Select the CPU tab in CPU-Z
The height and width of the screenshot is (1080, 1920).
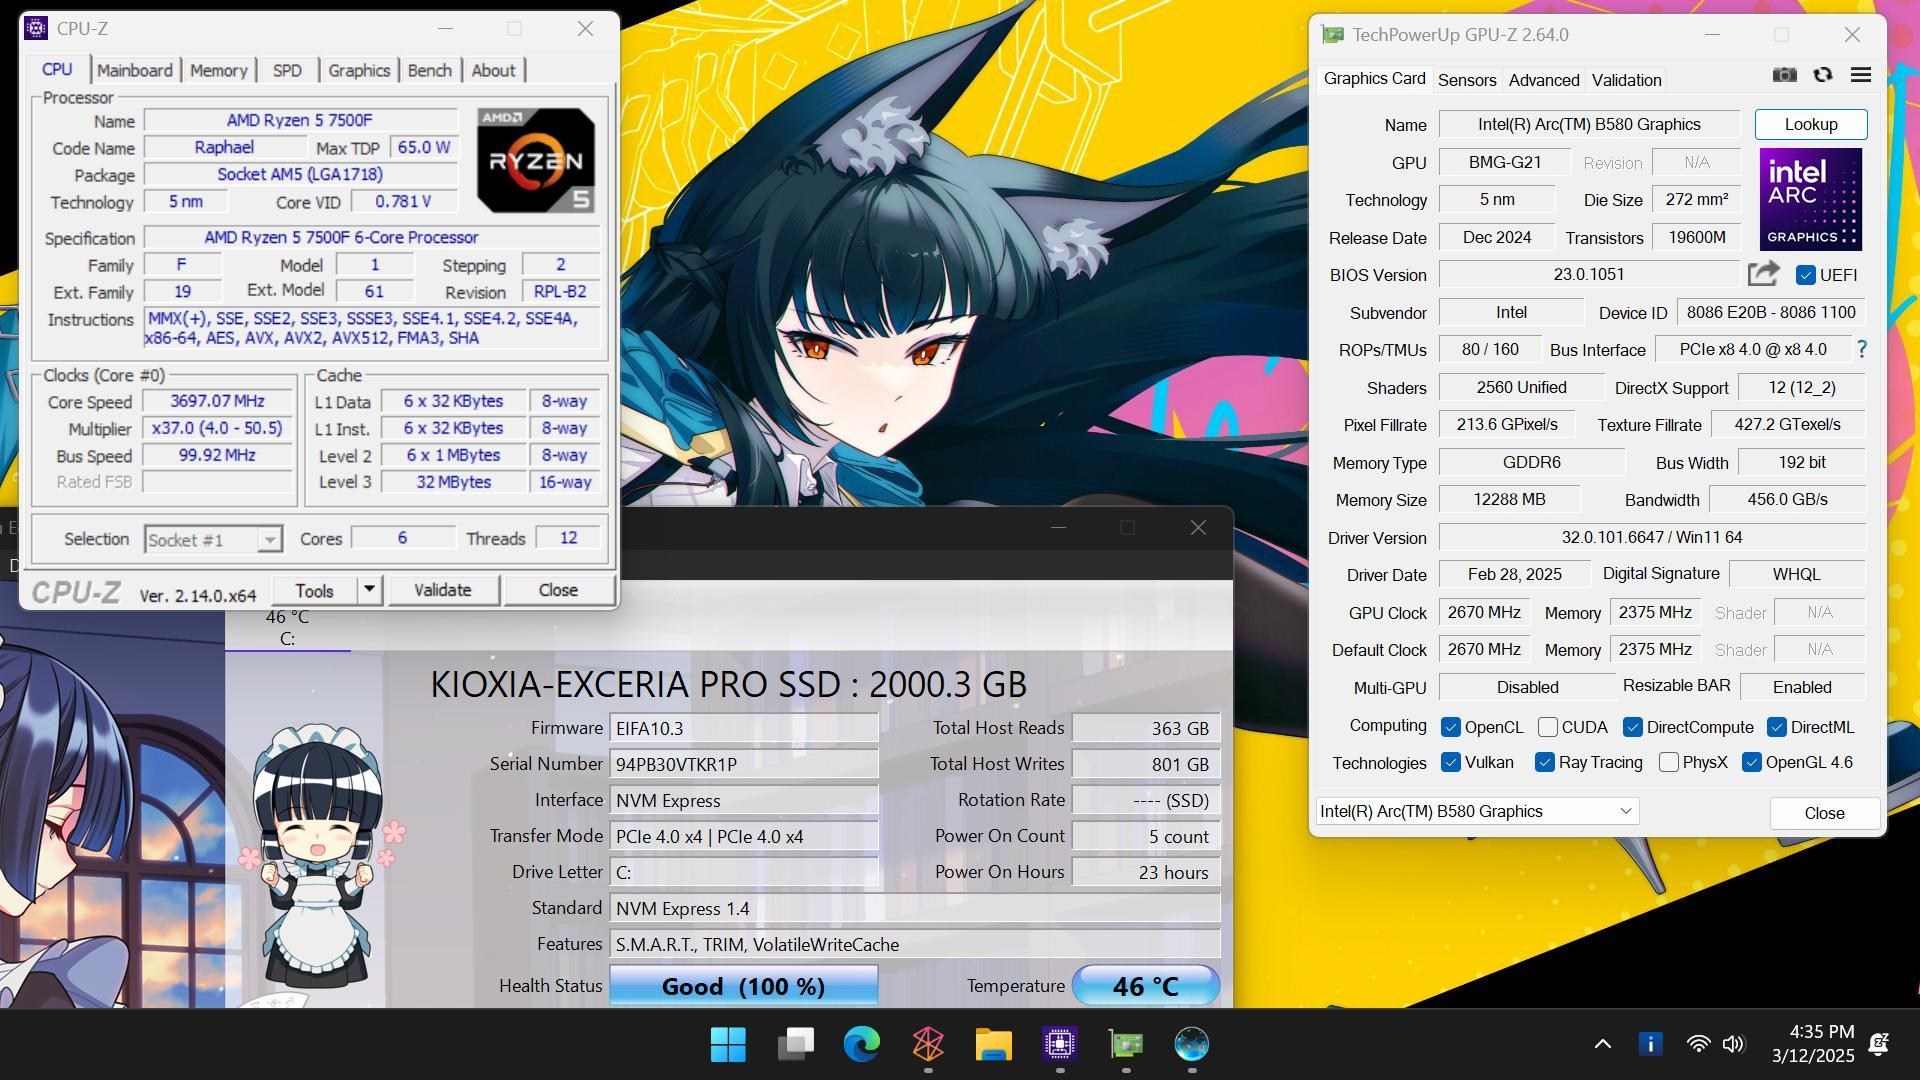point(57,69)
